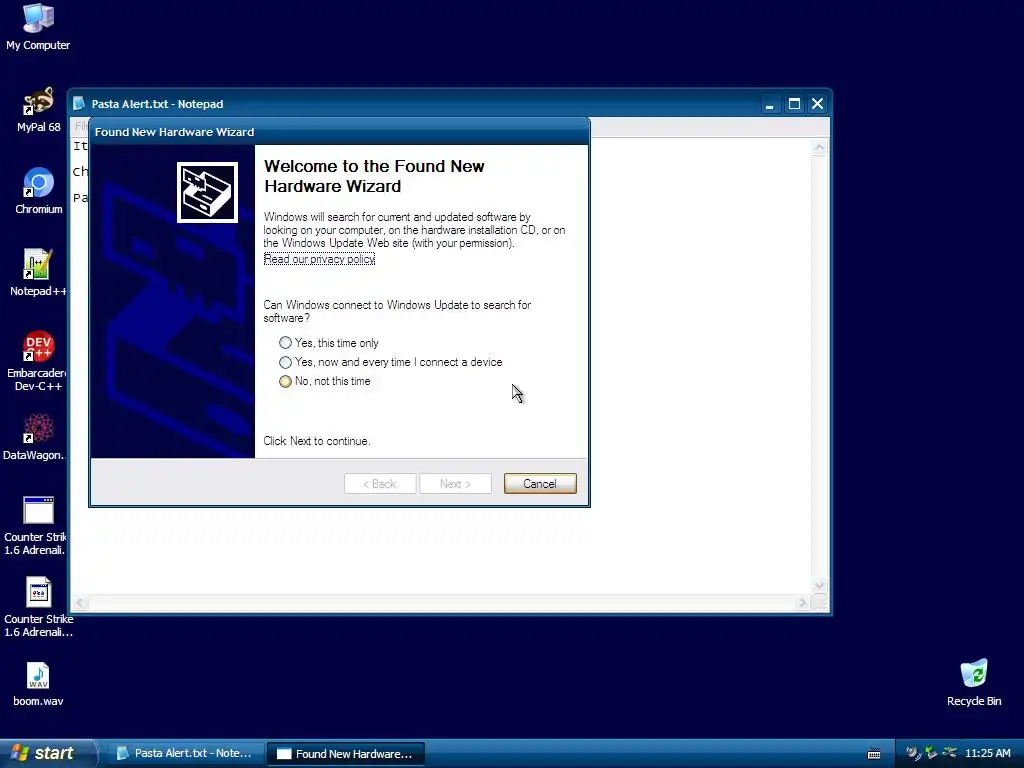The height and width of the screenshot is (768, 1024).
Task: Activate the Found New Hardware taskbar button
Action: coord(346,754)
